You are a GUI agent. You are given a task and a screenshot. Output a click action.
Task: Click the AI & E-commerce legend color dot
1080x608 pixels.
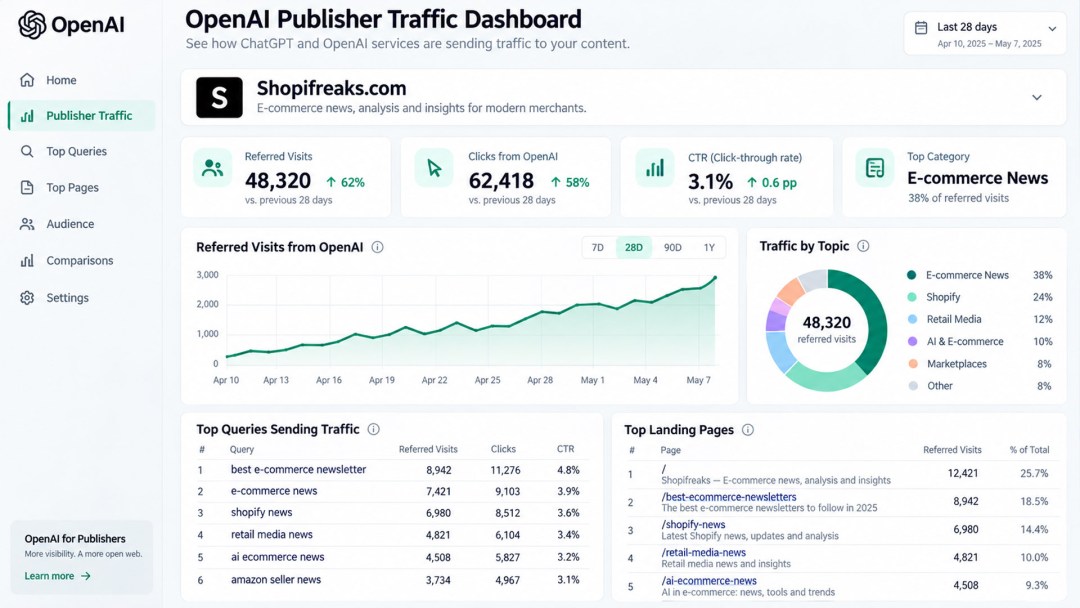pyautogui.click(x=912, y=341)
